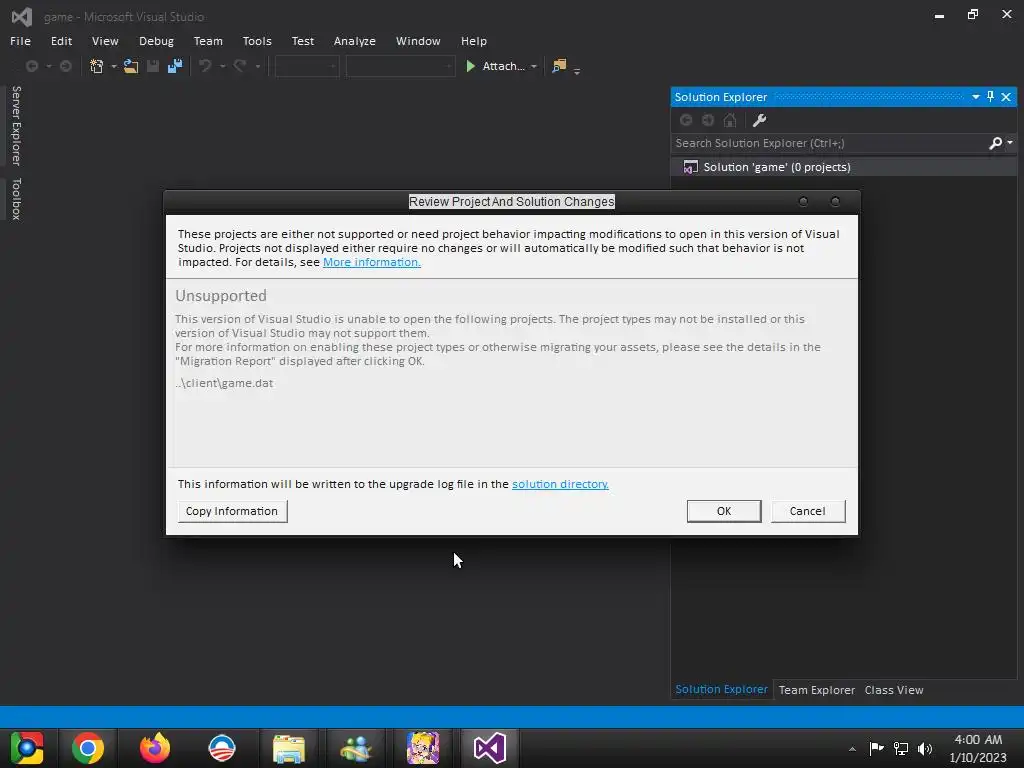Click the Save floppy disk icon
Screen dimensions: 1024x768
[x=153, y=66]
